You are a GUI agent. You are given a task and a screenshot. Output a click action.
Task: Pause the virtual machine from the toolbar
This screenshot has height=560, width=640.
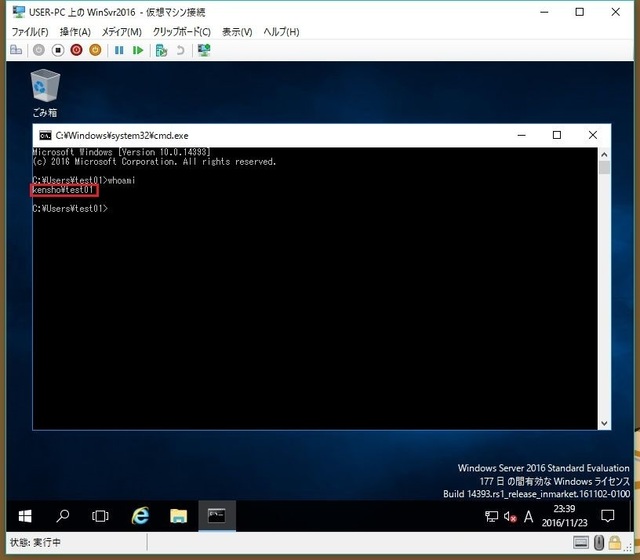tap(119, 49)
